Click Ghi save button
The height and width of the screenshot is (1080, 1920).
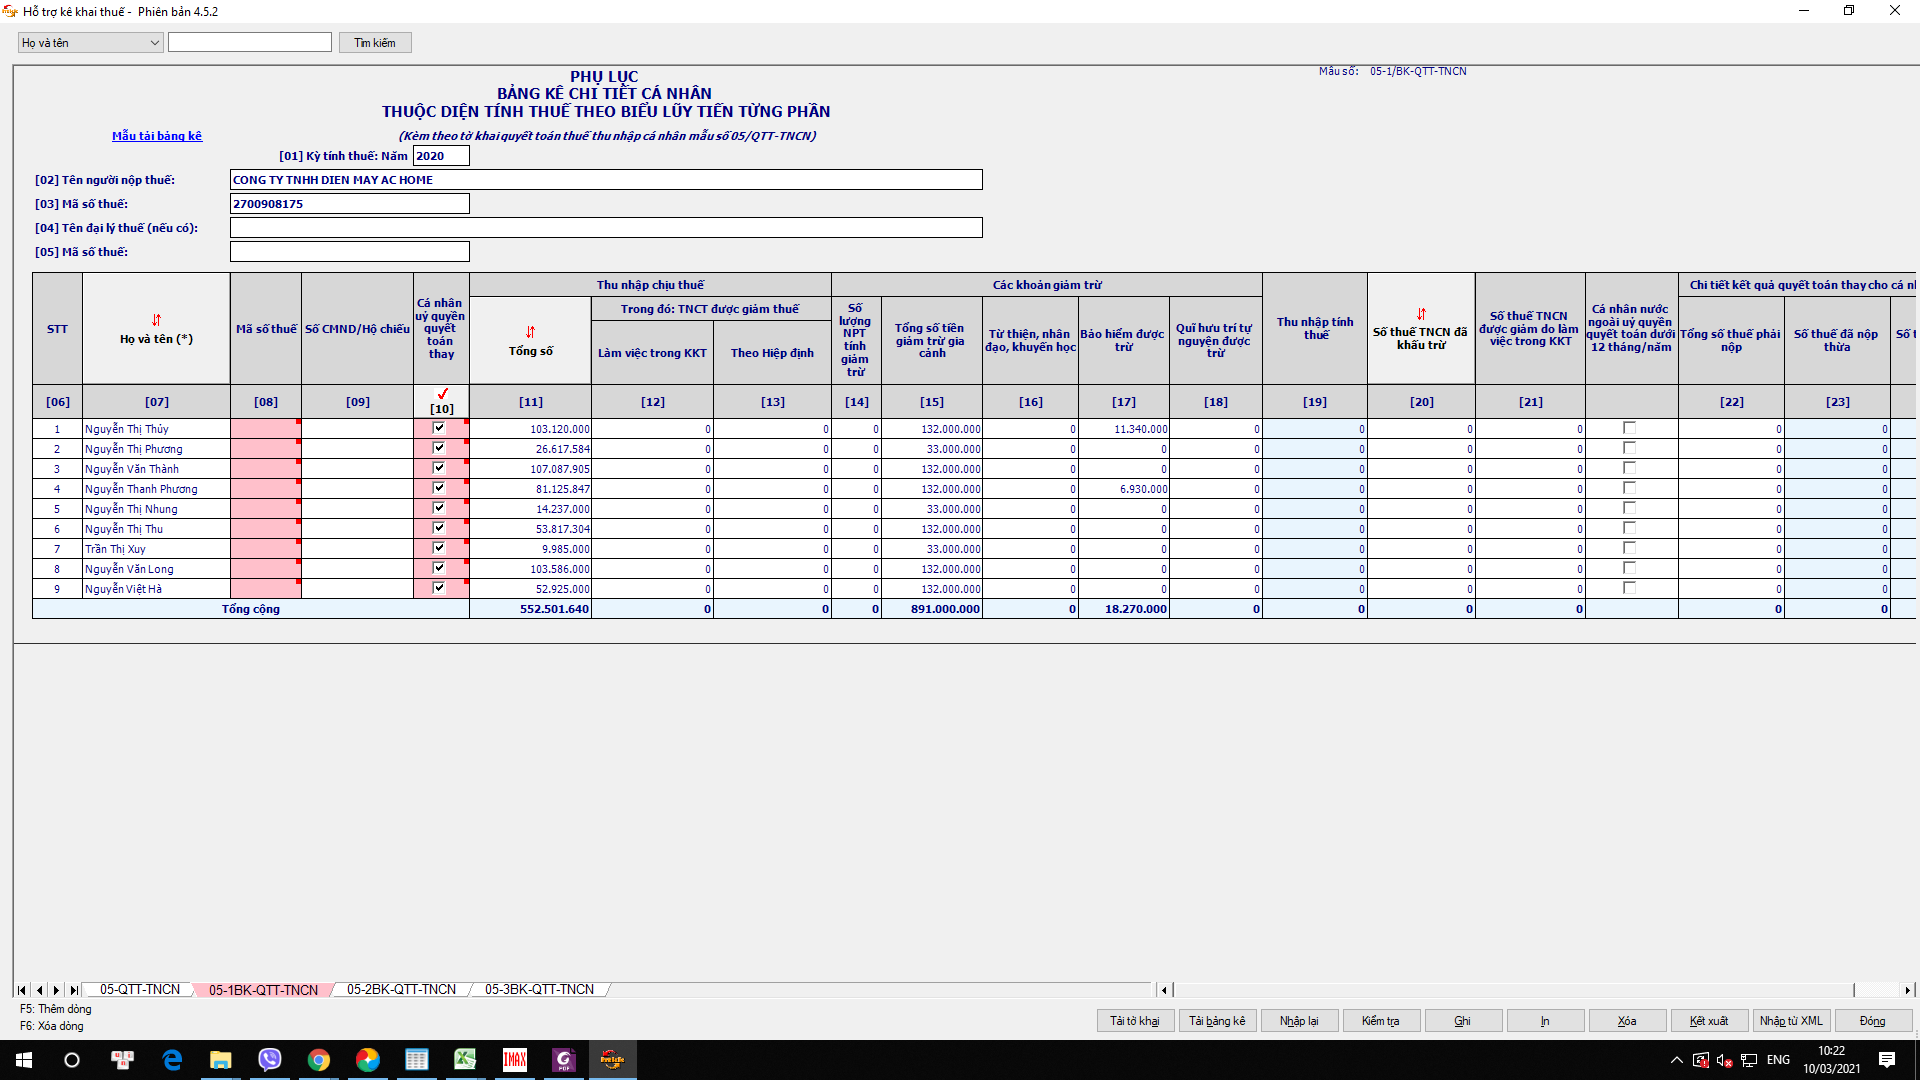point(1463,1021)
